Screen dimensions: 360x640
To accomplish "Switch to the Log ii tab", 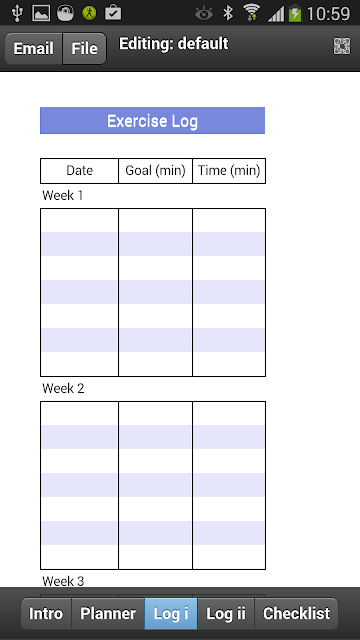I will [226, 613].
